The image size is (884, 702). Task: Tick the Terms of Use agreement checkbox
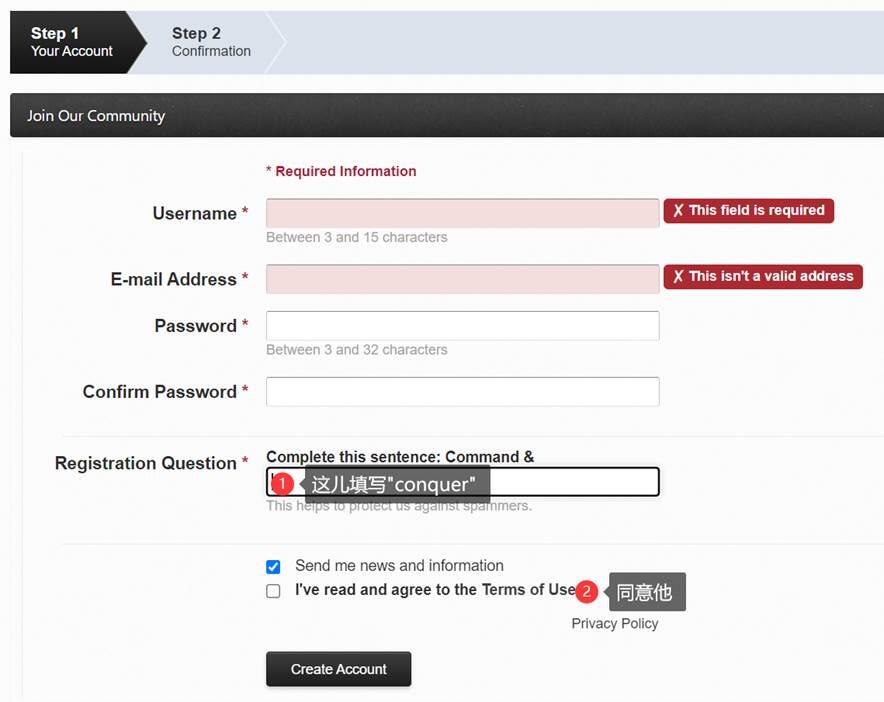tap(273, 591)
